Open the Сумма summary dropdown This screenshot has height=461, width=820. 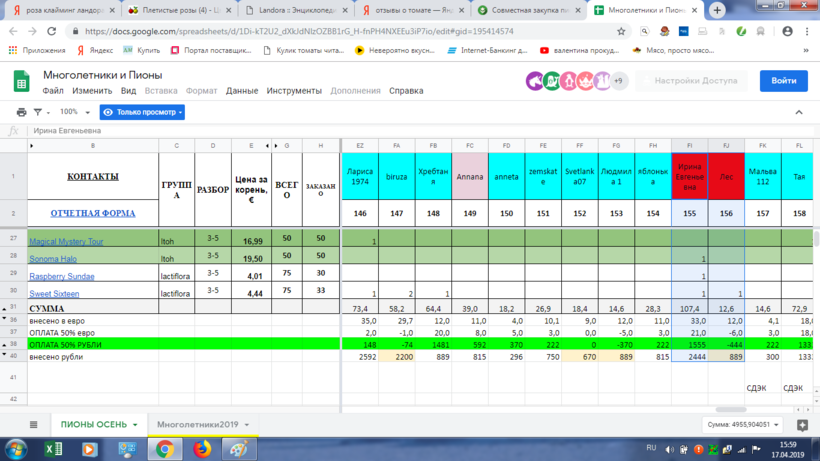(743, 425)
